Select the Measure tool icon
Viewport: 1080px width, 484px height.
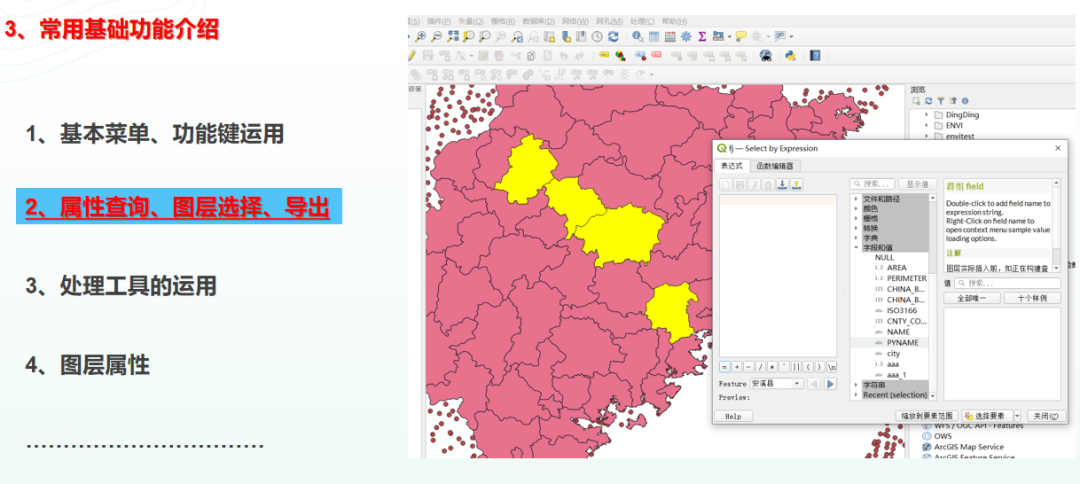point(718,36)
